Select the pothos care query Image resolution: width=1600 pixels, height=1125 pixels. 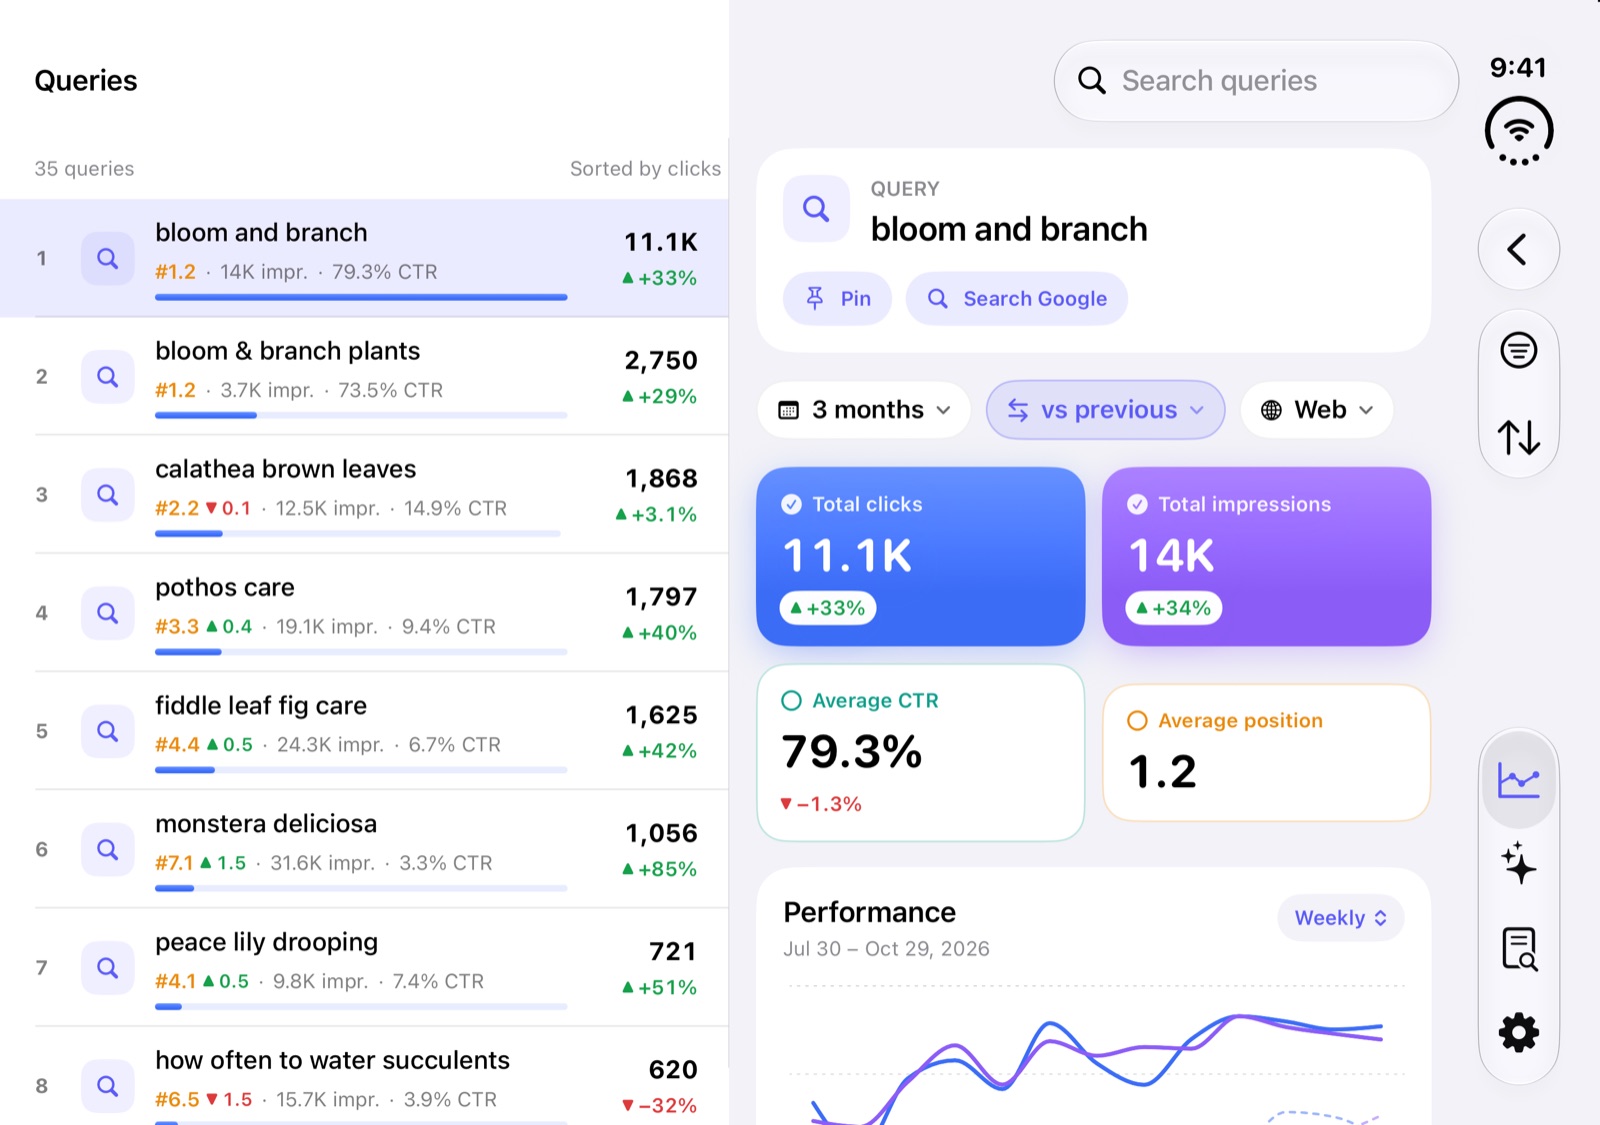click(364, 613)
